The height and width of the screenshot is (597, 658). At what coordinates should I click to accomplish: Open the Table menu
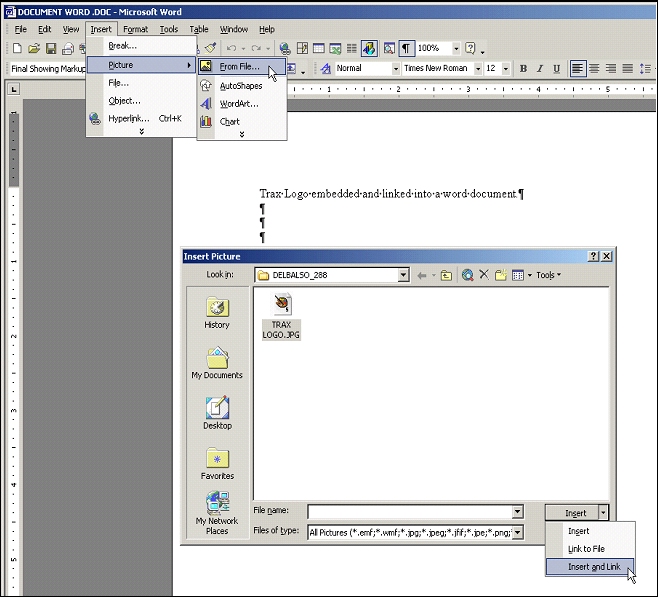(x=198, y=29)
